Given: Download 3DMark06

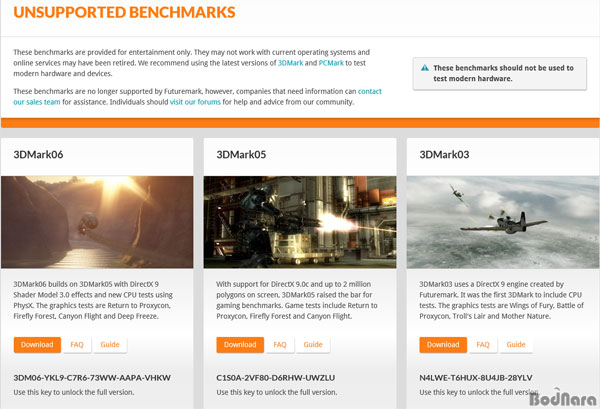Looking at the screenshot, I should [37, 345].
